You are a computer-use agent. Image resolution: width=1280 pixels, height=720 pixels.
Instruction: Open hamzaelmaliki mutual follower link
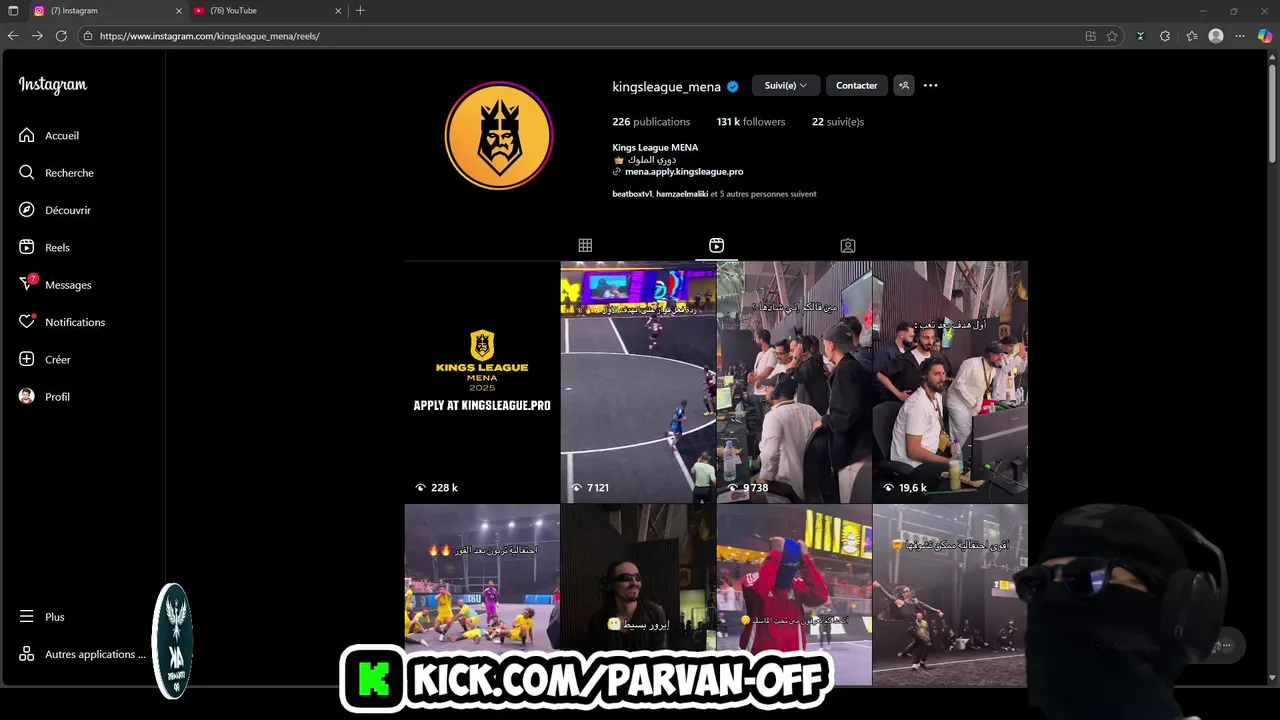point(682,194)
